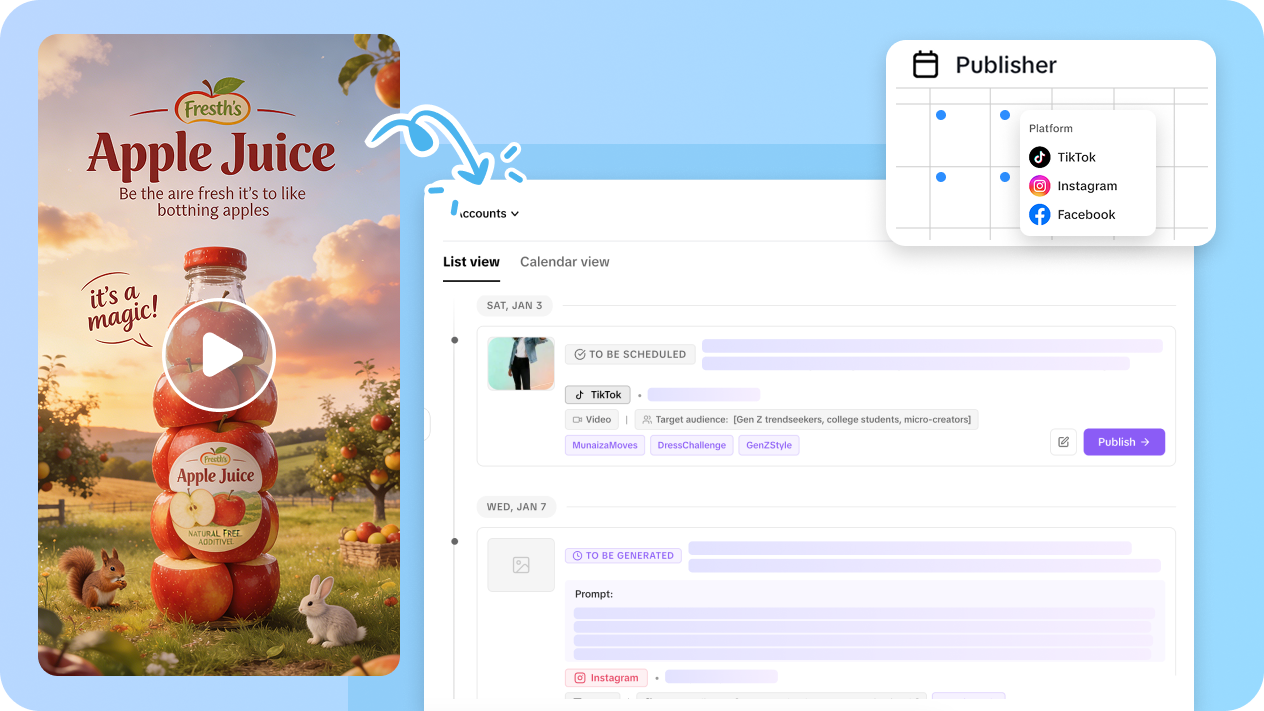Click the Video type tag

coord(592,420)
